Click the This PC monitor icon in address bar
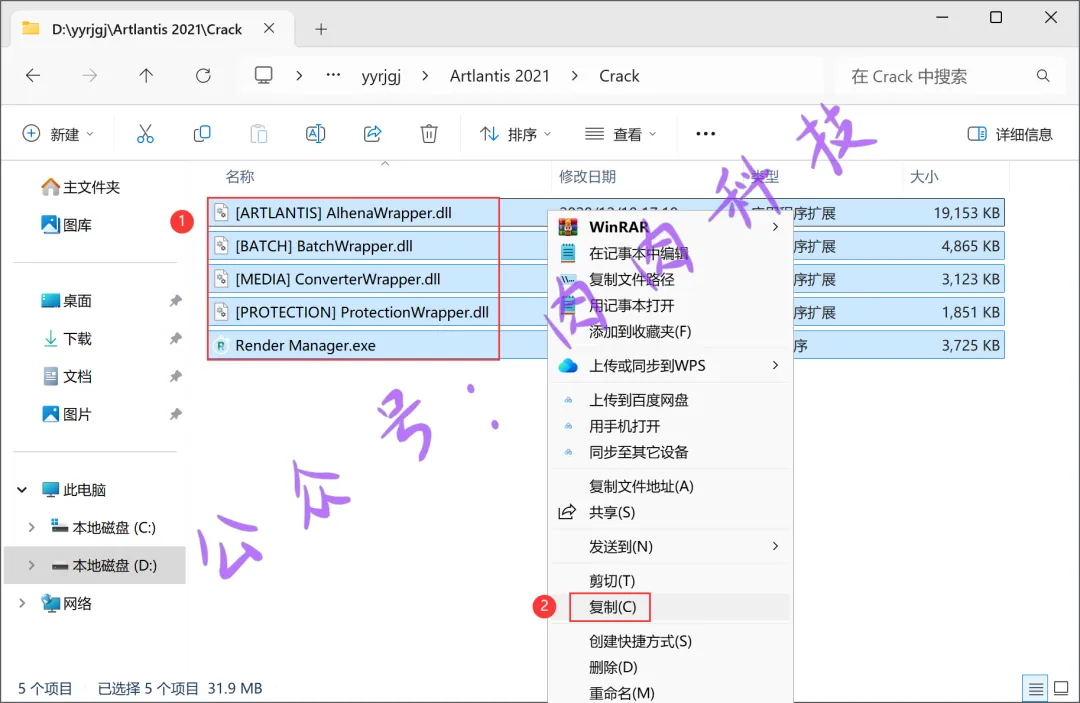Viewport: 1080px width, 703px height. click(264, 75)
